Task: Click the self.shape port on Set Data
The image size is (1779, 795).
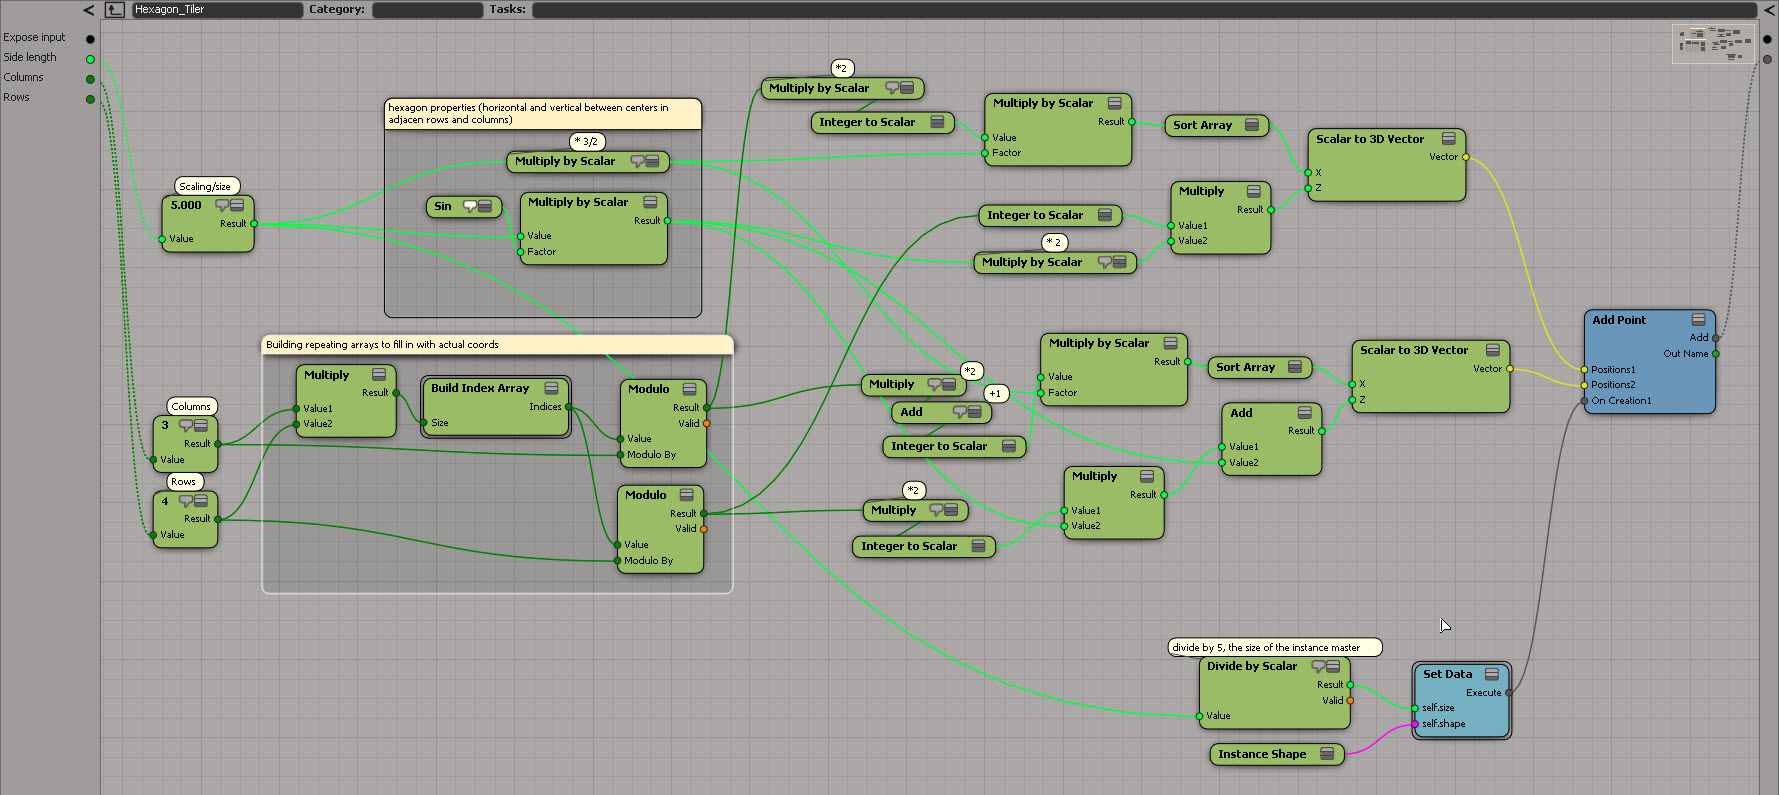Action: coord(1415,724)
